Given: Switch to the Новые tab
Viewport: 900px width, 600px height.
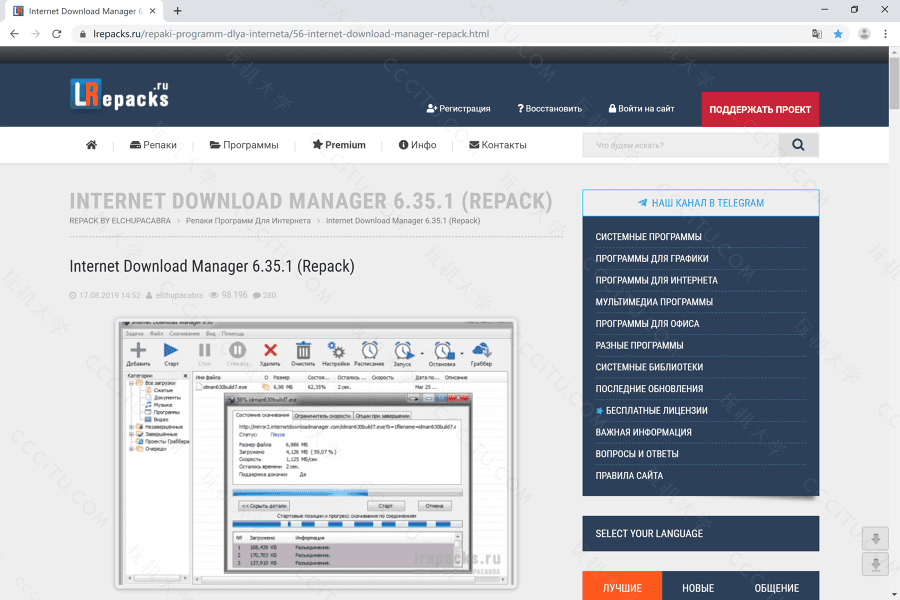Looking at the screenshot, I should click(x=698, y=587).
